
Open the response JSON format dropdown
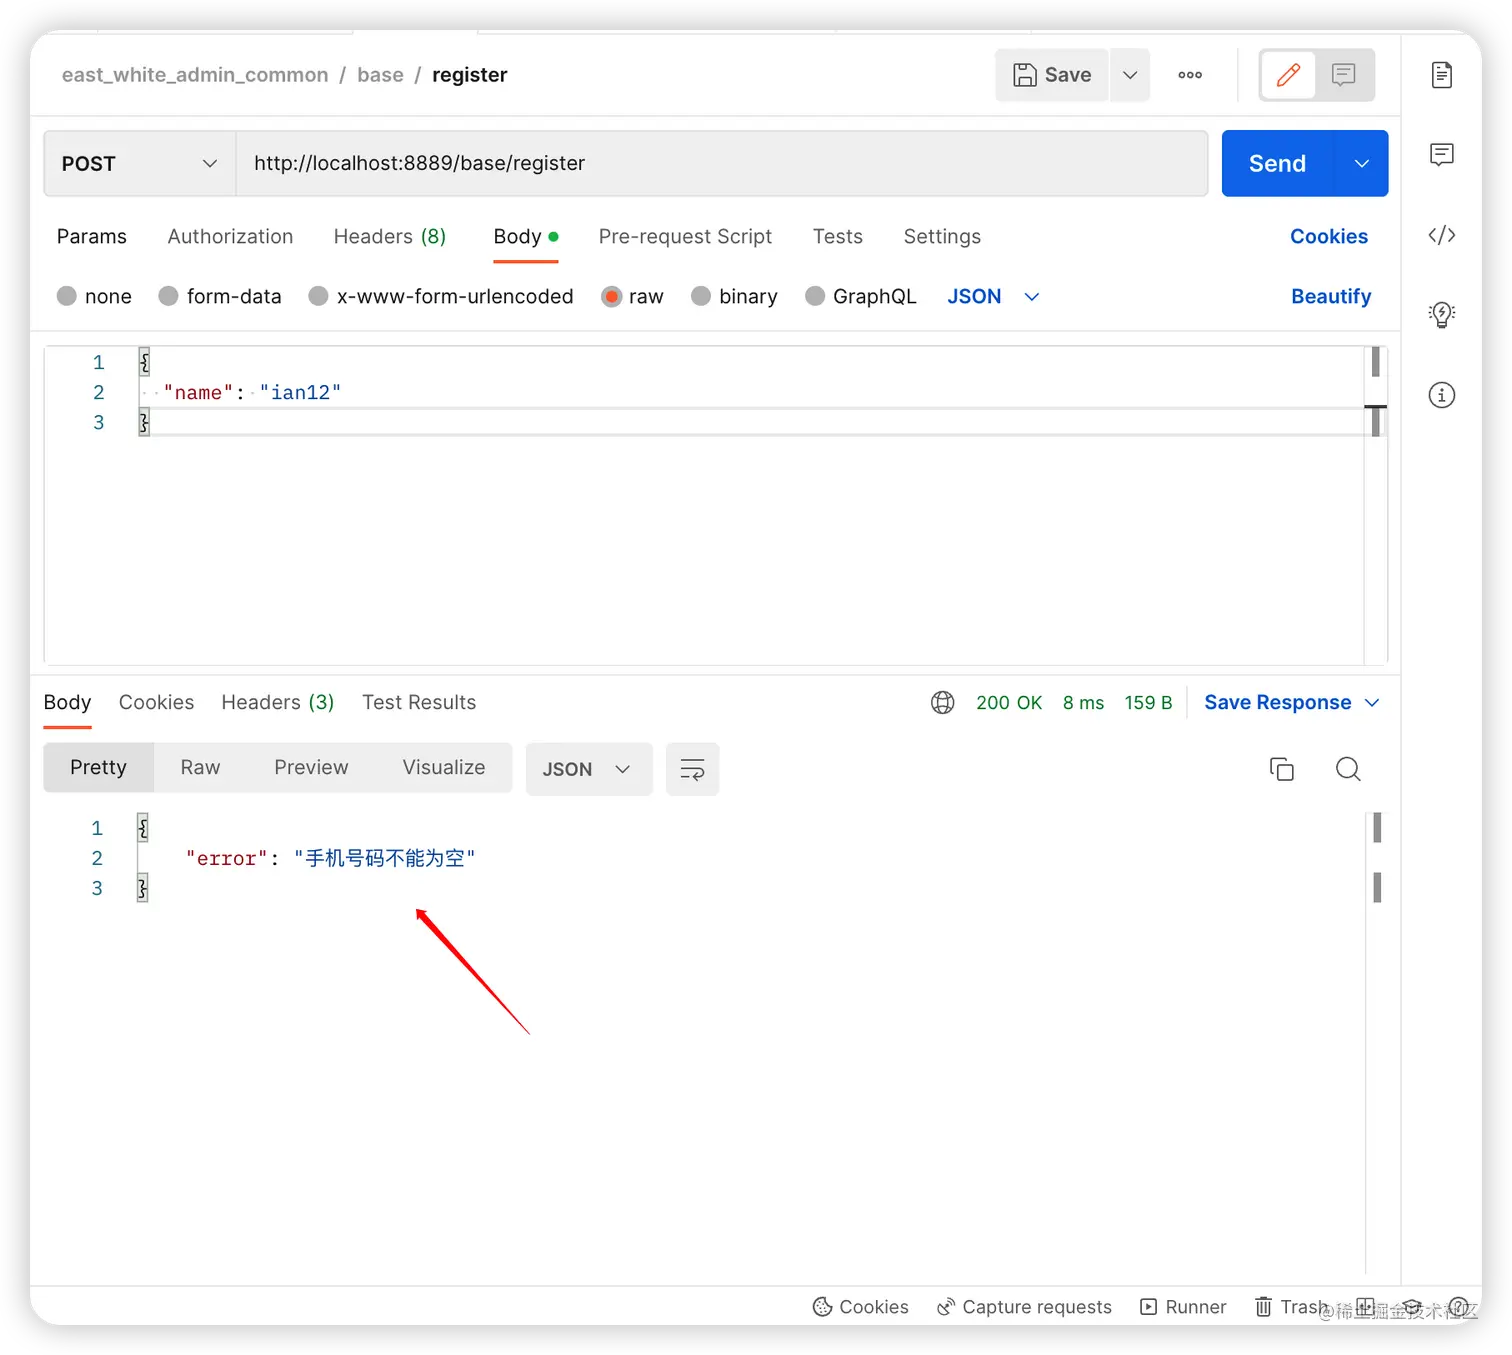pos(588,769)
